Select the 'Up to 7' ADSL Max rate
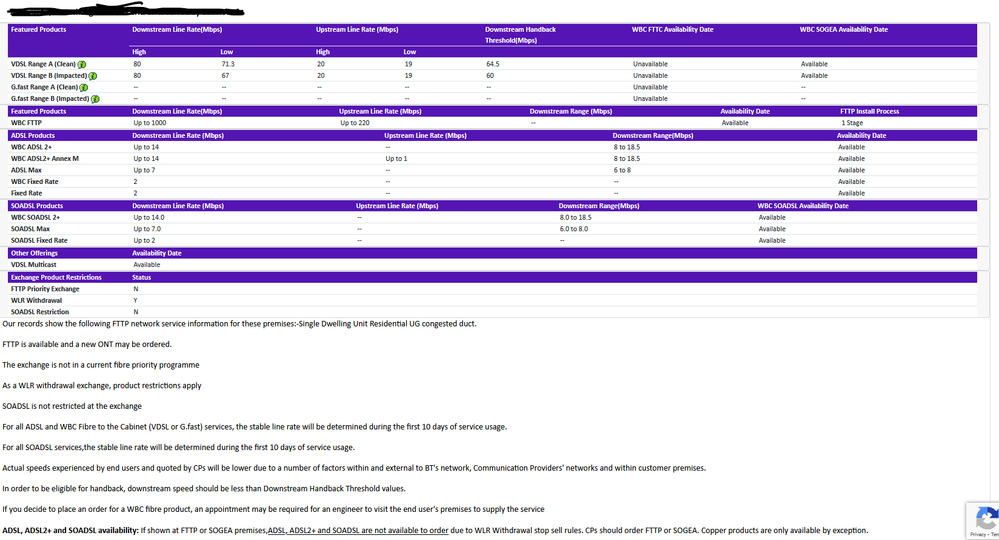The image size is (999, 540). click(x=144, y=170)
